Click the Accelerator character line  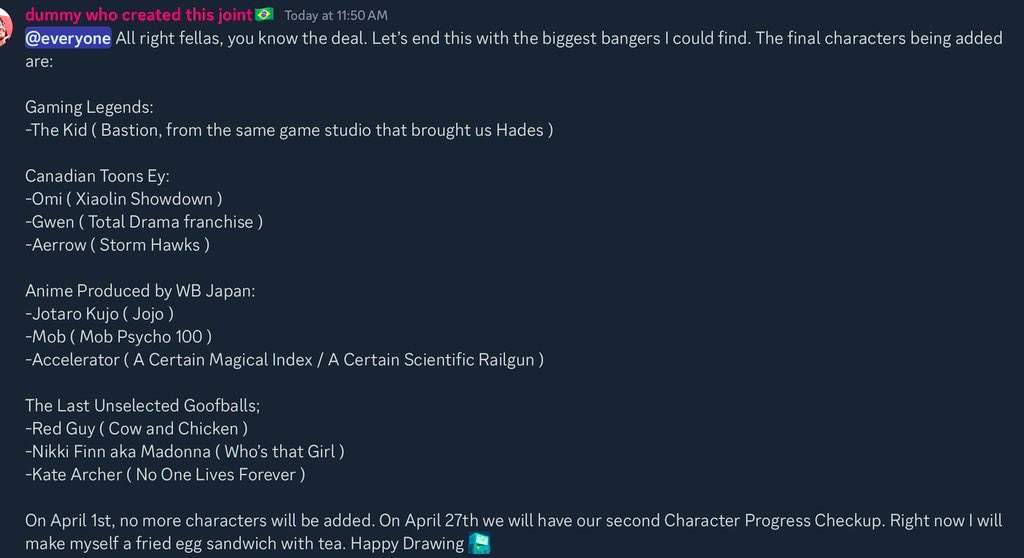click(x=284, y=360)
